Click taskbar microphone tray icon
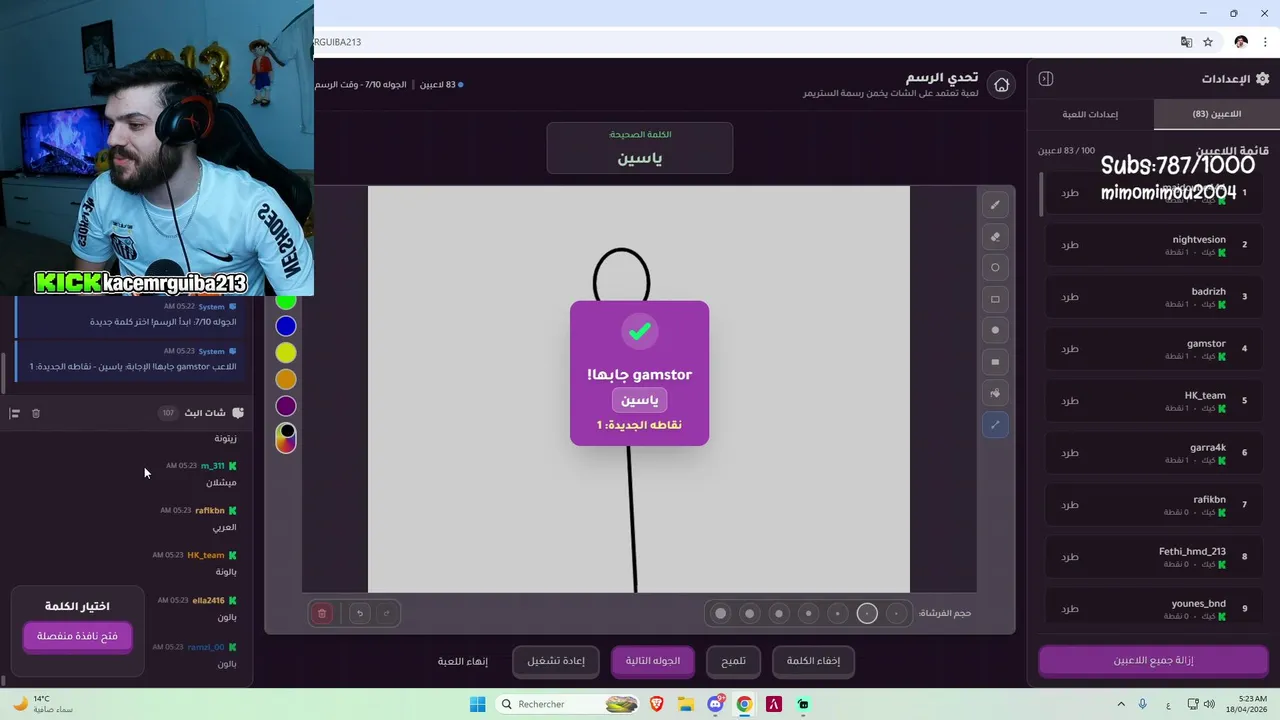The image size is (1280, 720). pyautogui.click(x=1142, y=704)
